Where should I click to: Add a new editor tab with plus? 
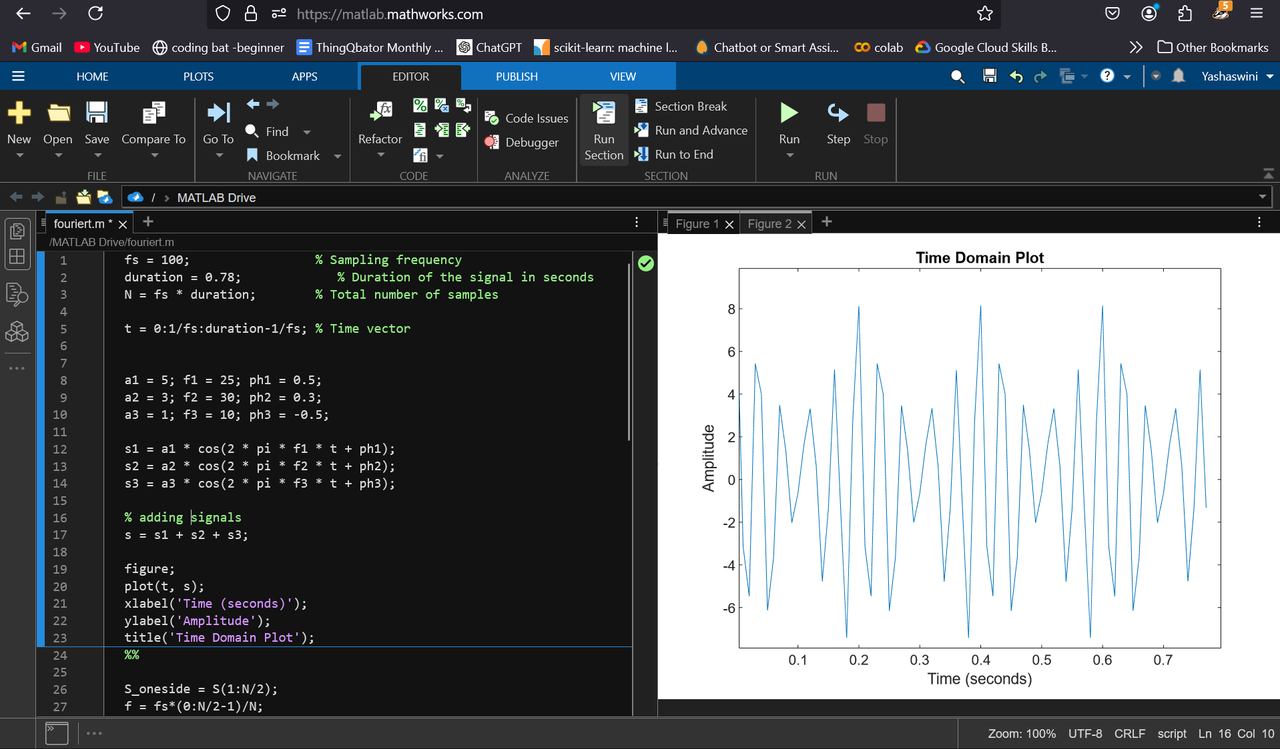[148, 222]
